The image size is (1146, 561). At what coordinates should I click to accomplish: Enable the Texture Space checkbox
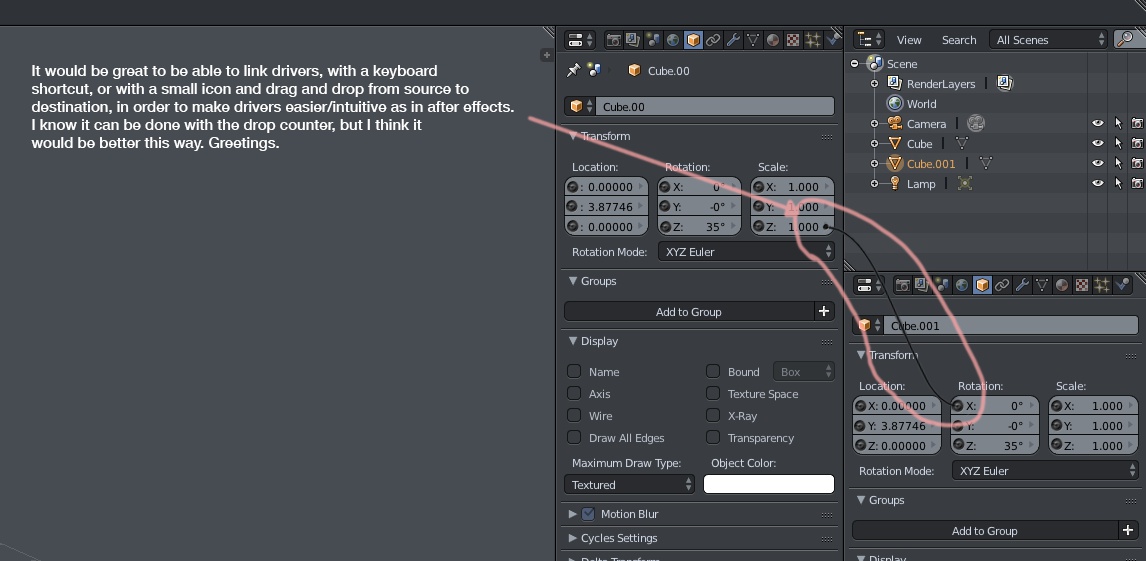click(x=713, y=393)
